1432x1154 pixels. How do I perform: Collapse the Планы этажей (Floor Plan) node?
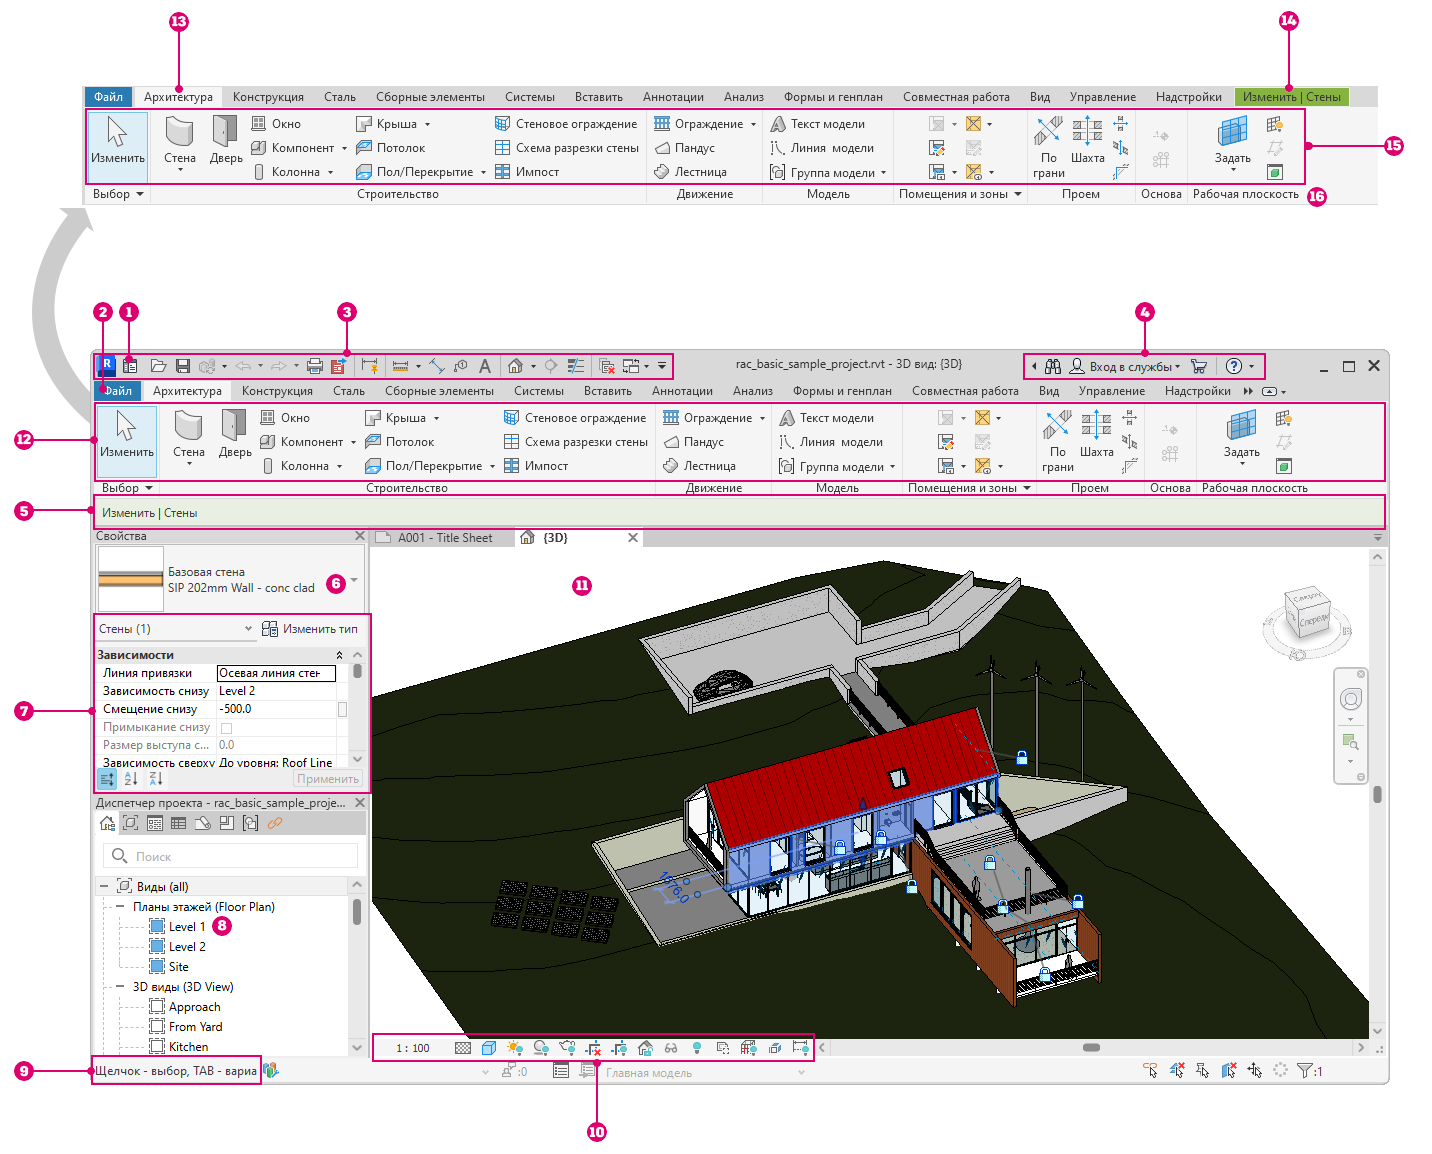click(120, 907)
